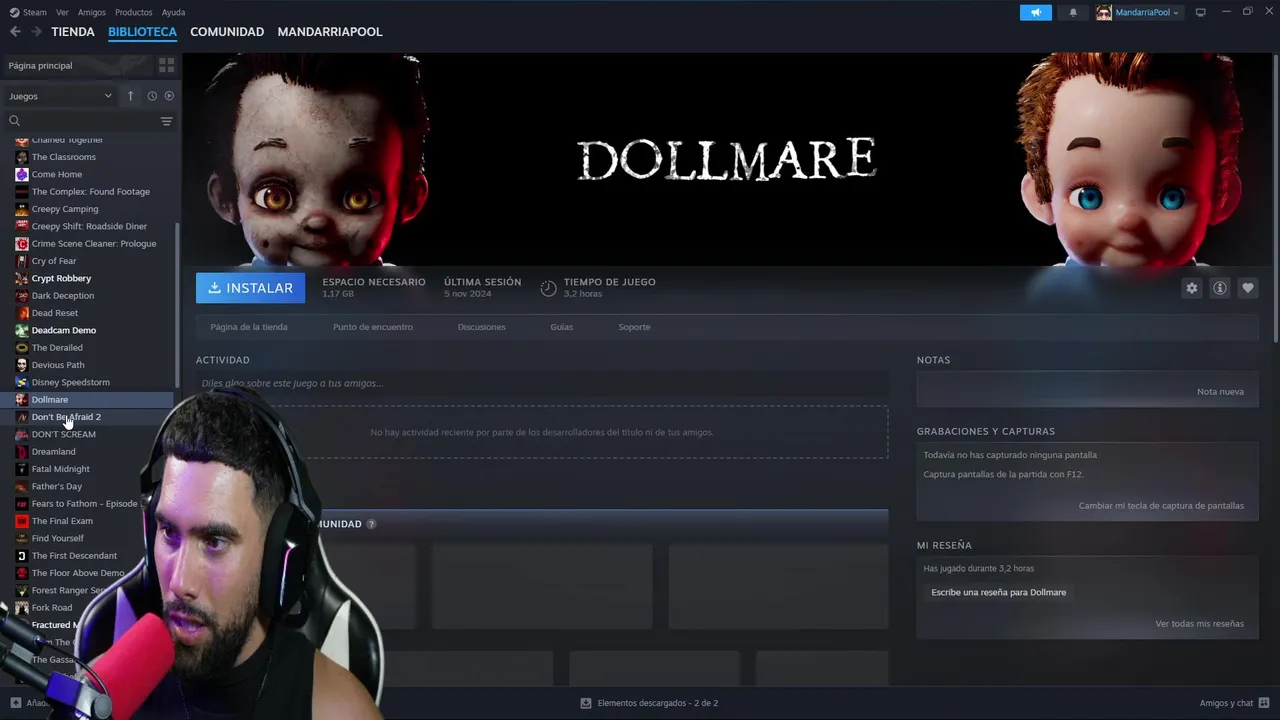Click the Crypt Robbery game icon
The width and height of the screenshot is (1280, 720).
pos(22,278)
